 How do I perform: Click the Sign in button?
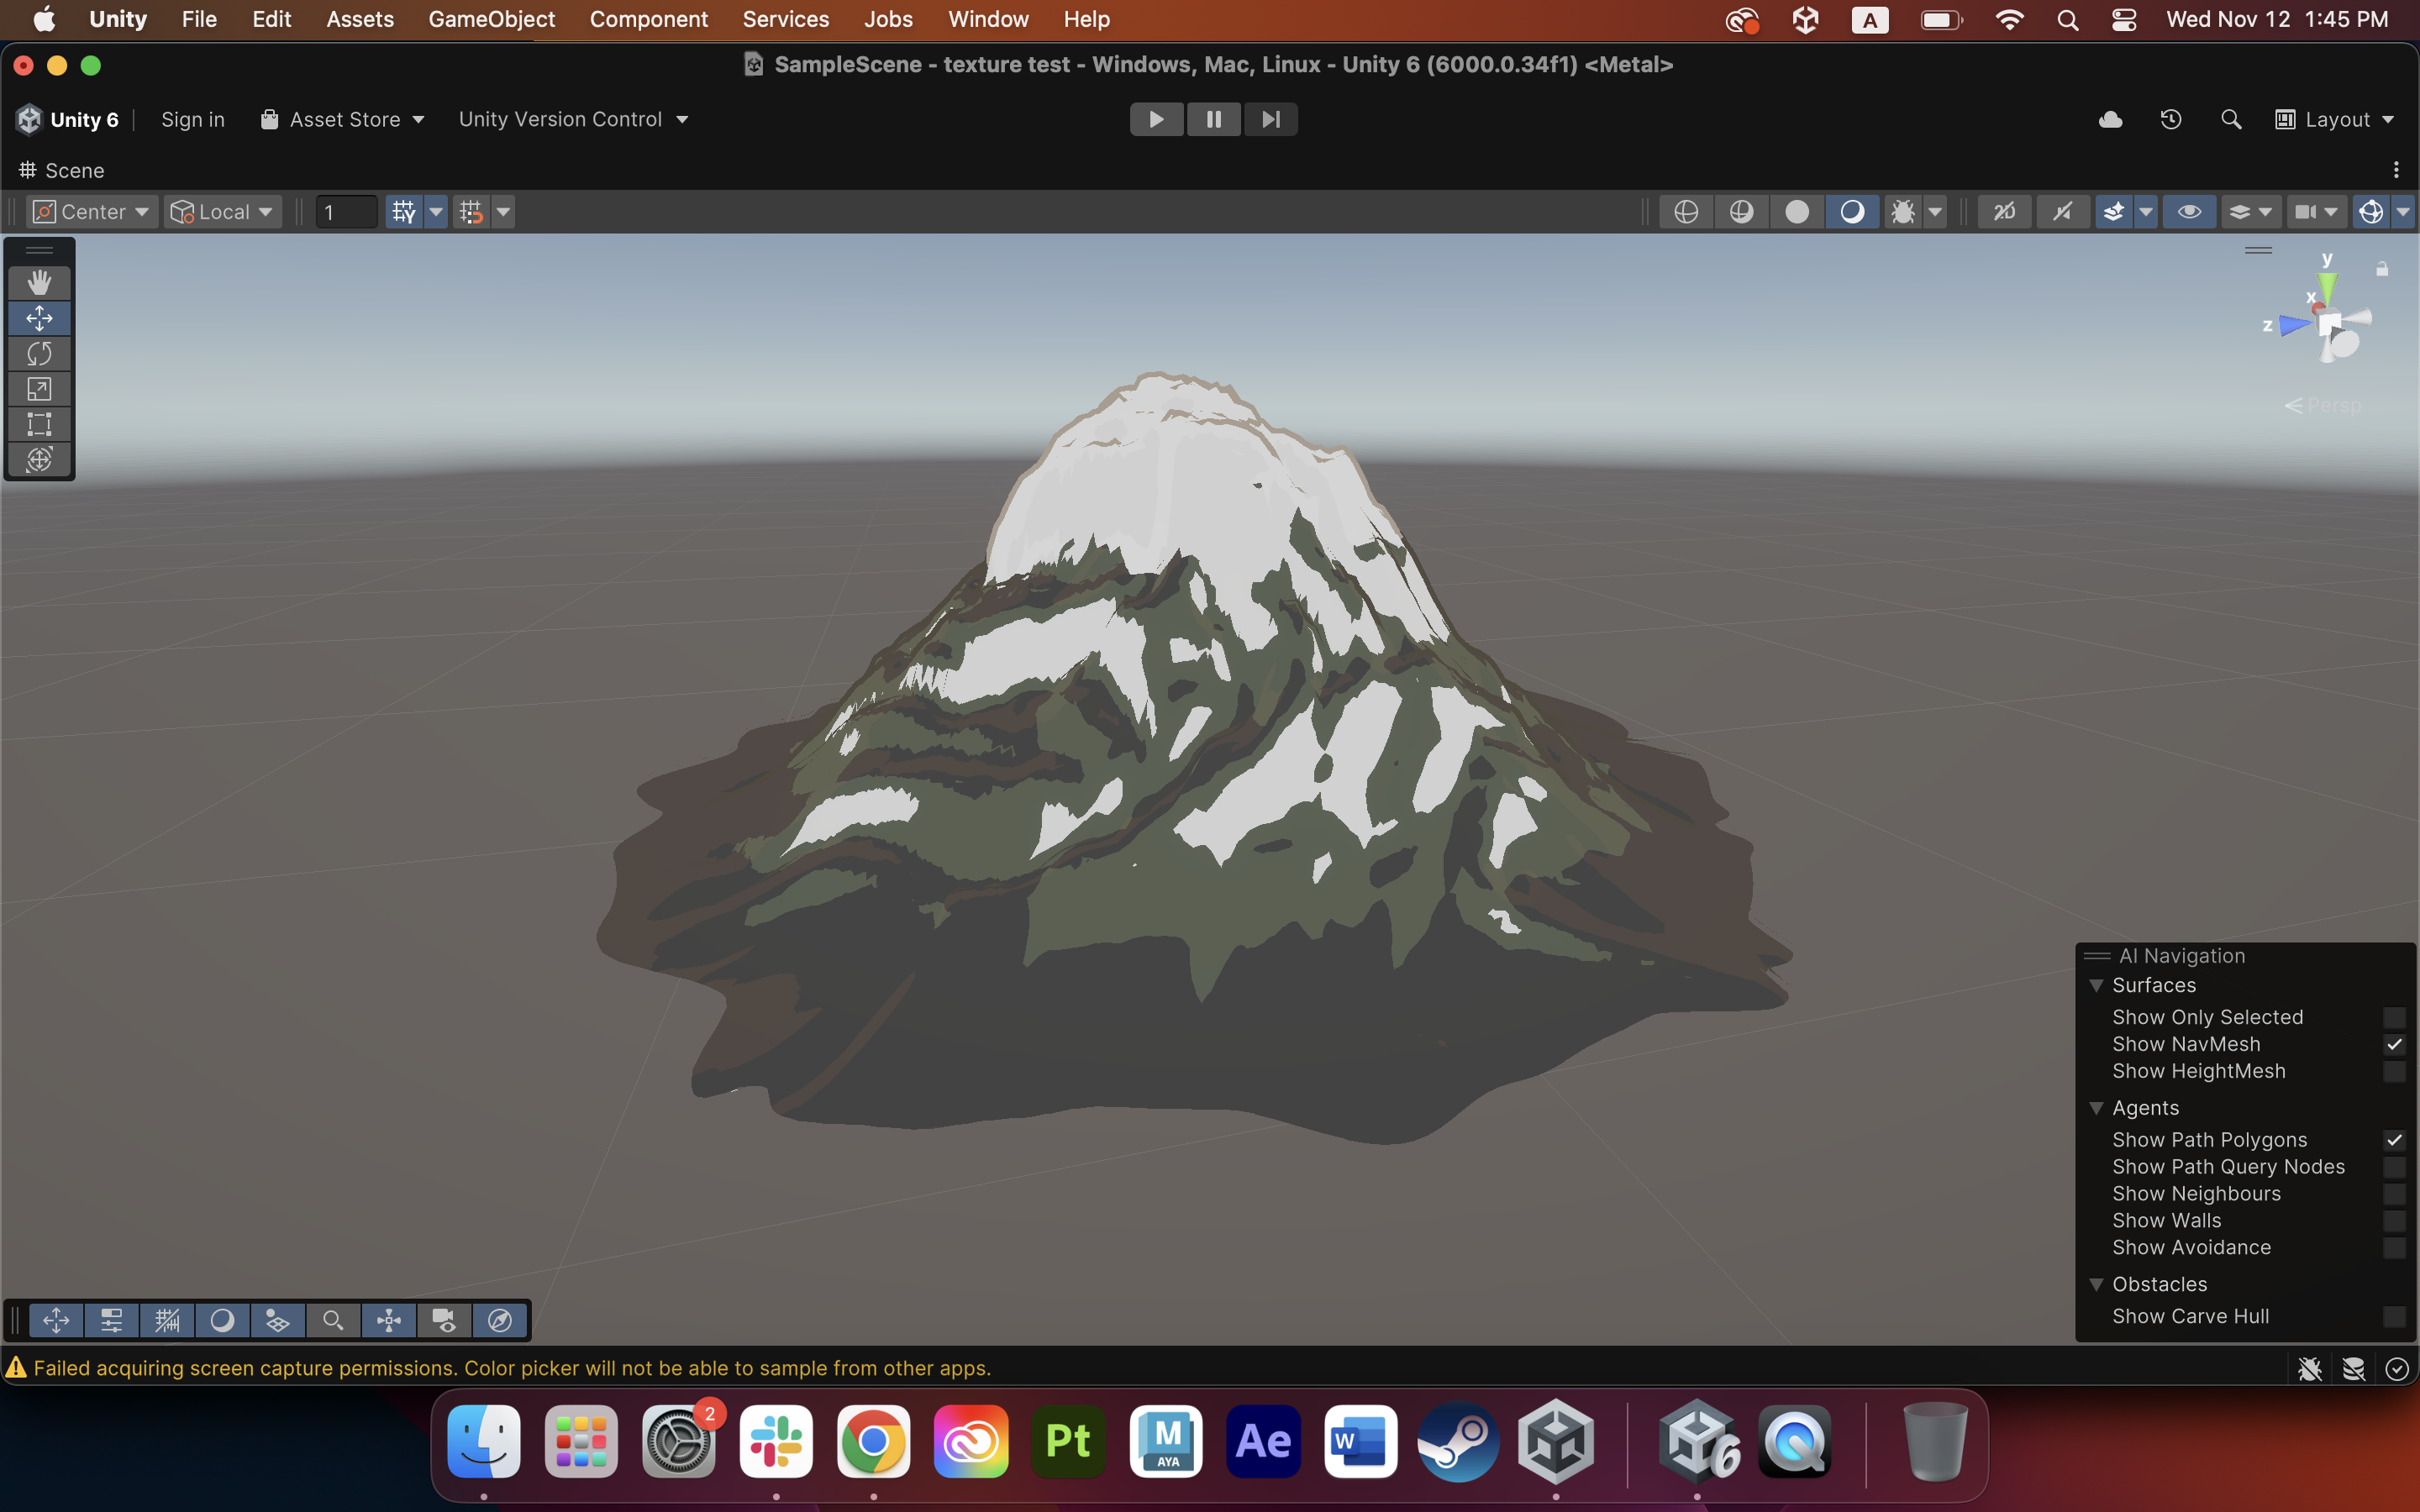click(x=193, y=119)
